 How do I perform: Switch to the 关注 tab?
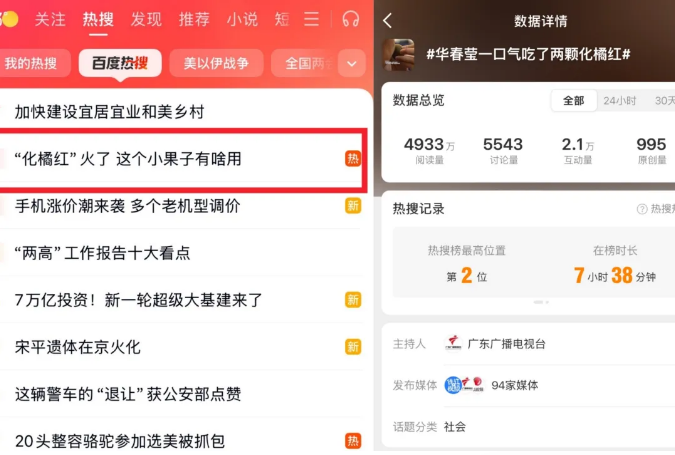(50, 19)
